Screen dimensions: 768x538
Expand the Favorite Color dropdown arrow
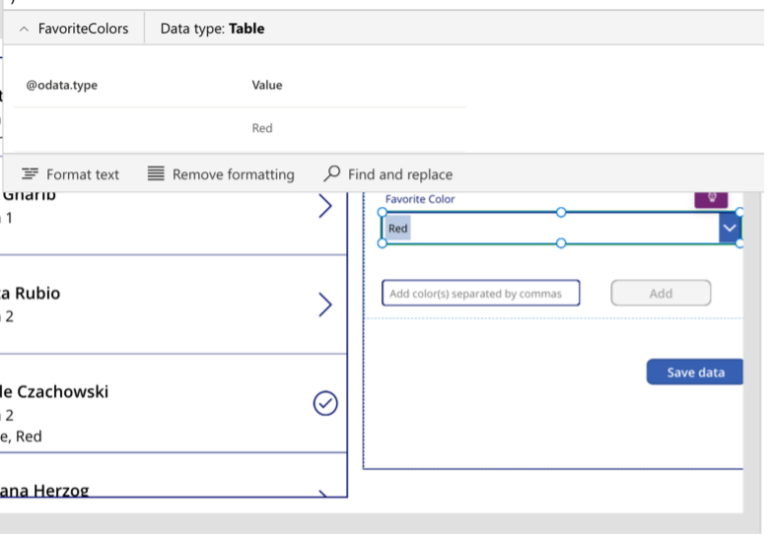click(x=730, y=229)
